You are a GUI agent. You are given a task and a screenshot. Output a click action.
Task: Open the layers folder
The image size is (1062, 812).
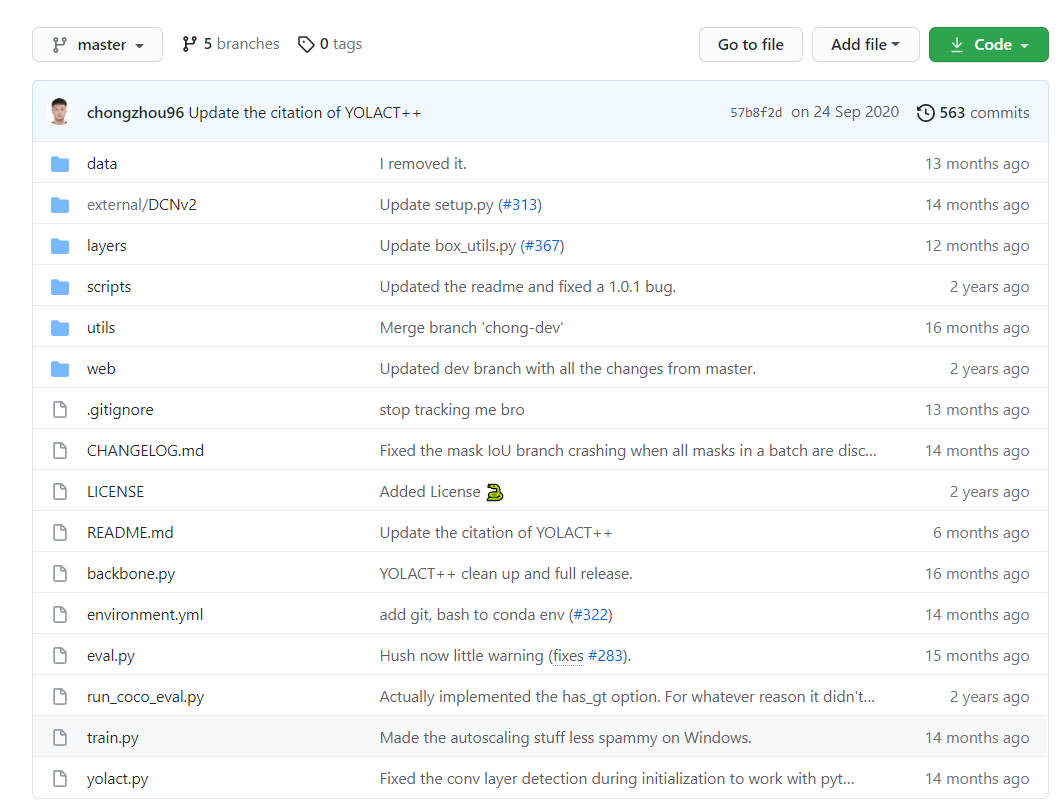106,246
